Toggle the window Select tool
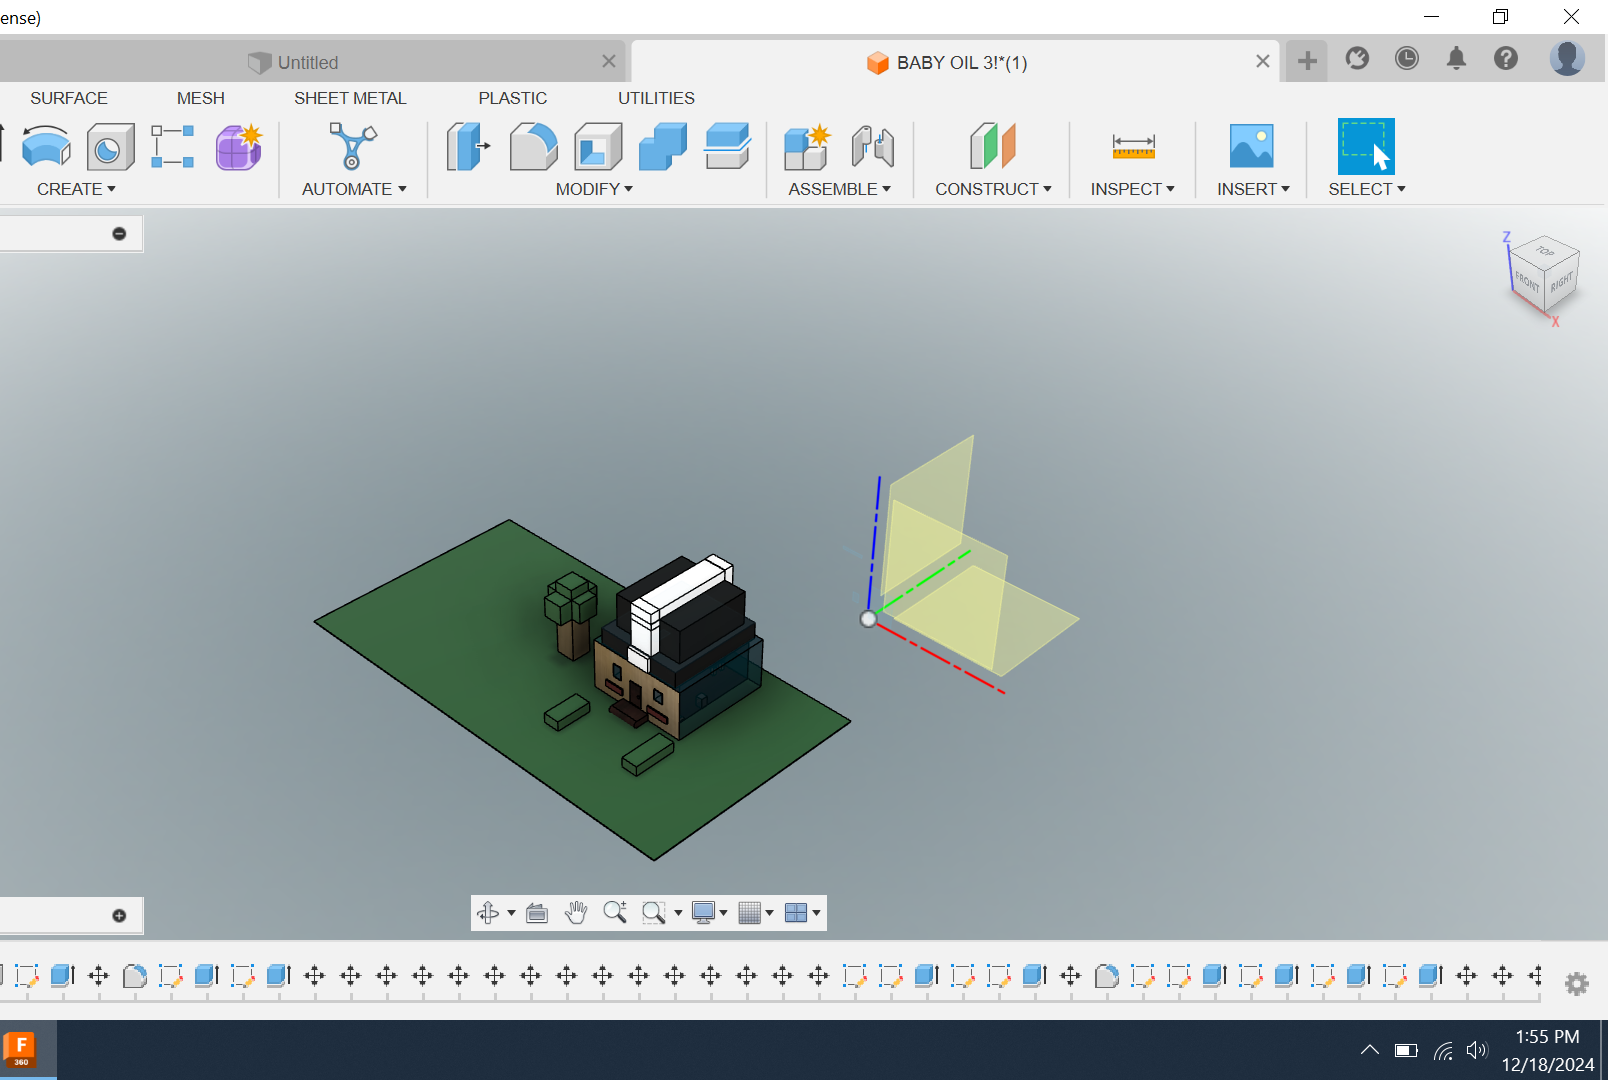The height and width of the screenshot is (1080, 1608). click(x=1366, y=147)
